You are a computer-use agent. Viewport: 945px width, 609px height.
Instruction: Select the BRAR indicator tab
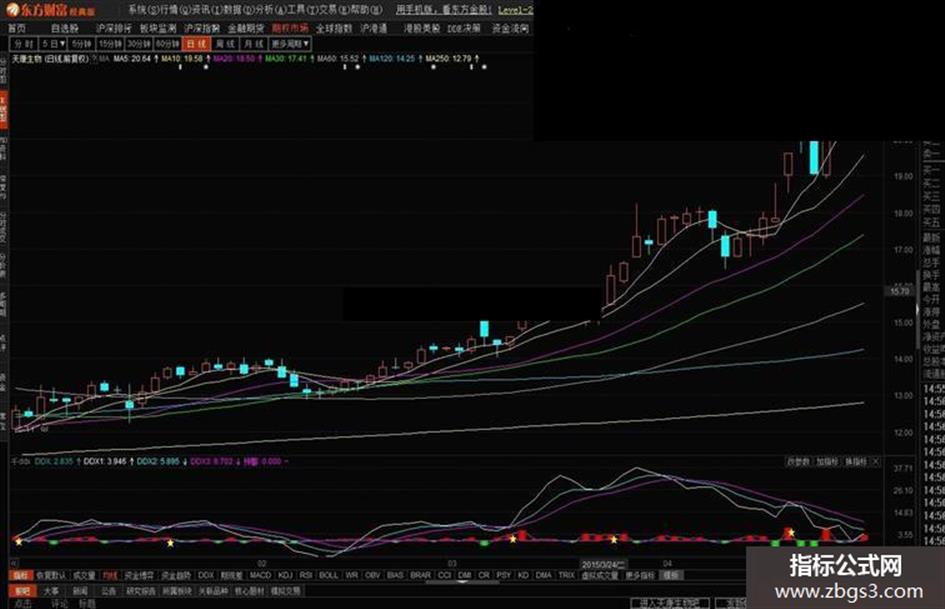click(x=421, y=576)
